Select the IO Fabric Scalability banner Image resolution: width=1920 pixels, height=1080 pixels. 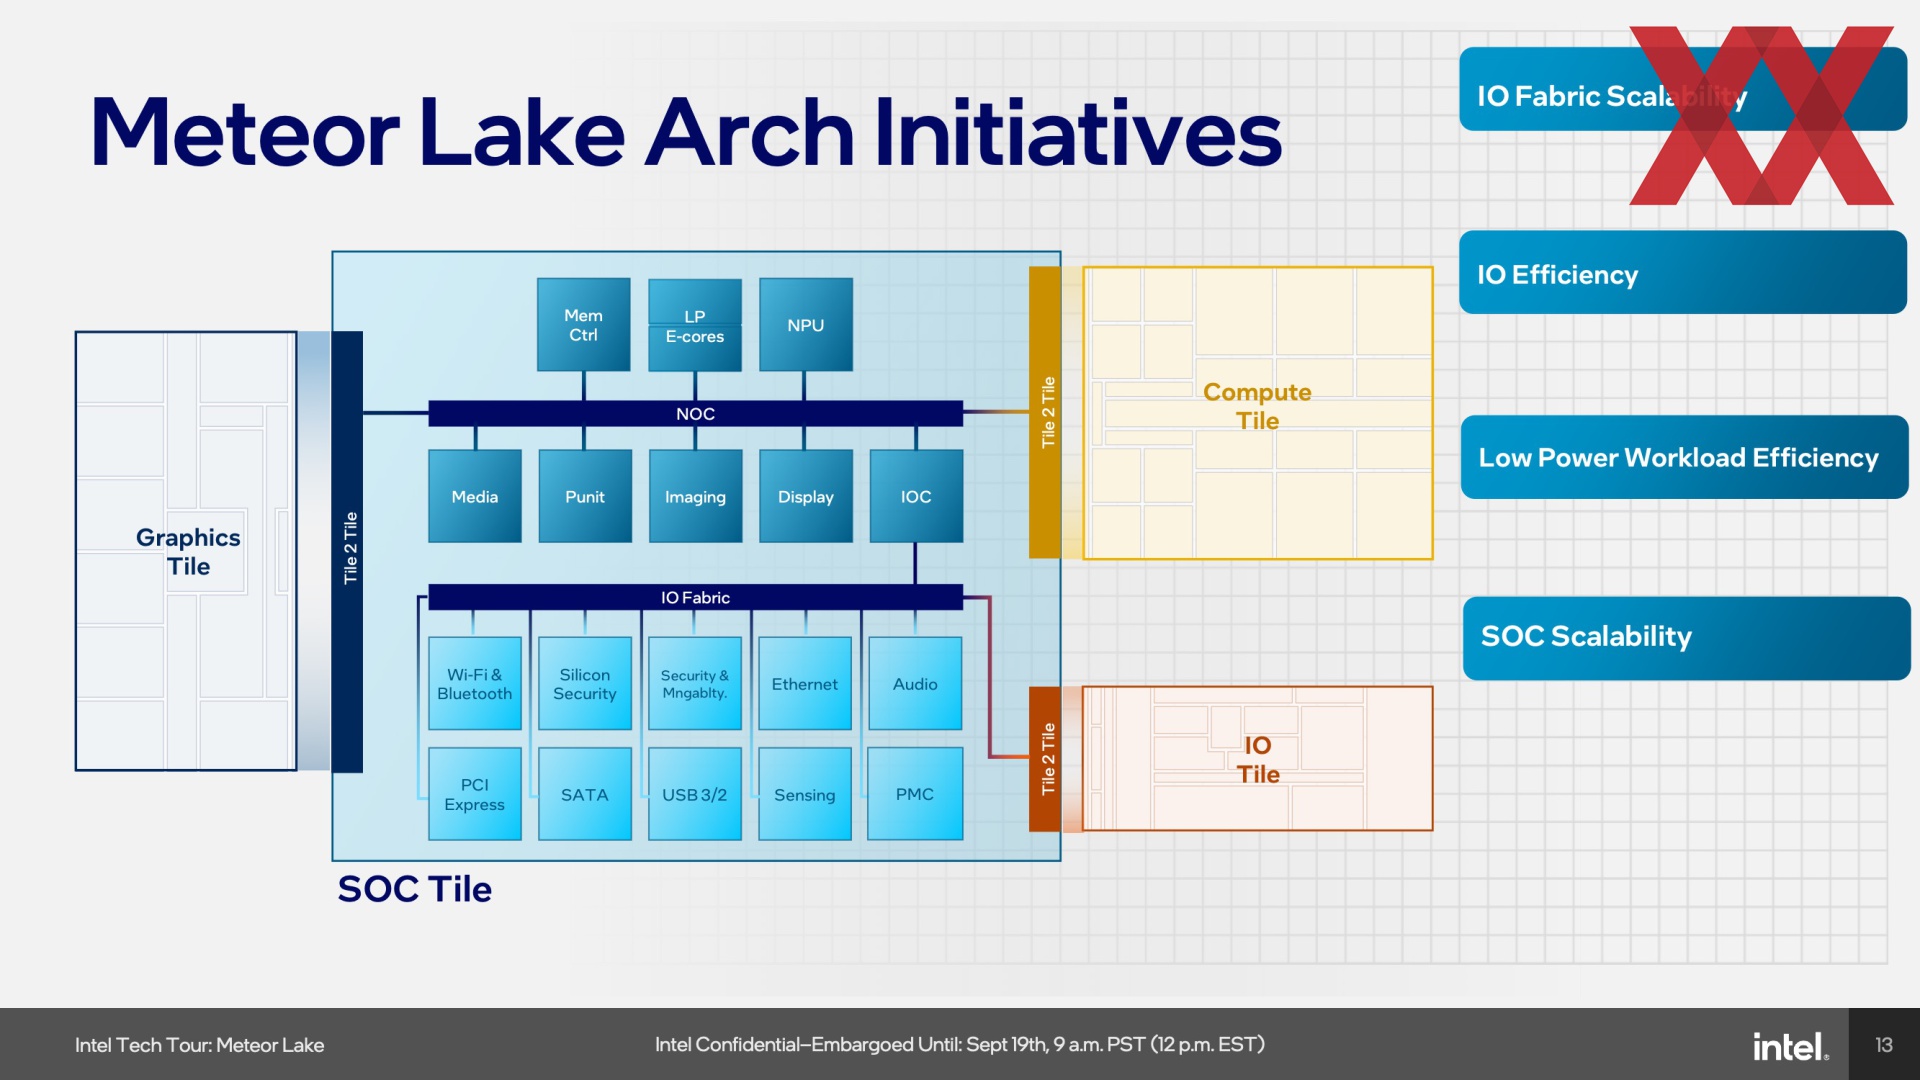coord(1682,89)
